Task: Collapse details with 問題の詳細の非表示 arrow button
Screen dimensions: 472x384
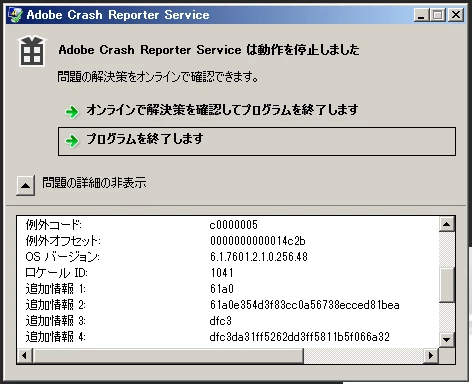Action: click(26, 185)
